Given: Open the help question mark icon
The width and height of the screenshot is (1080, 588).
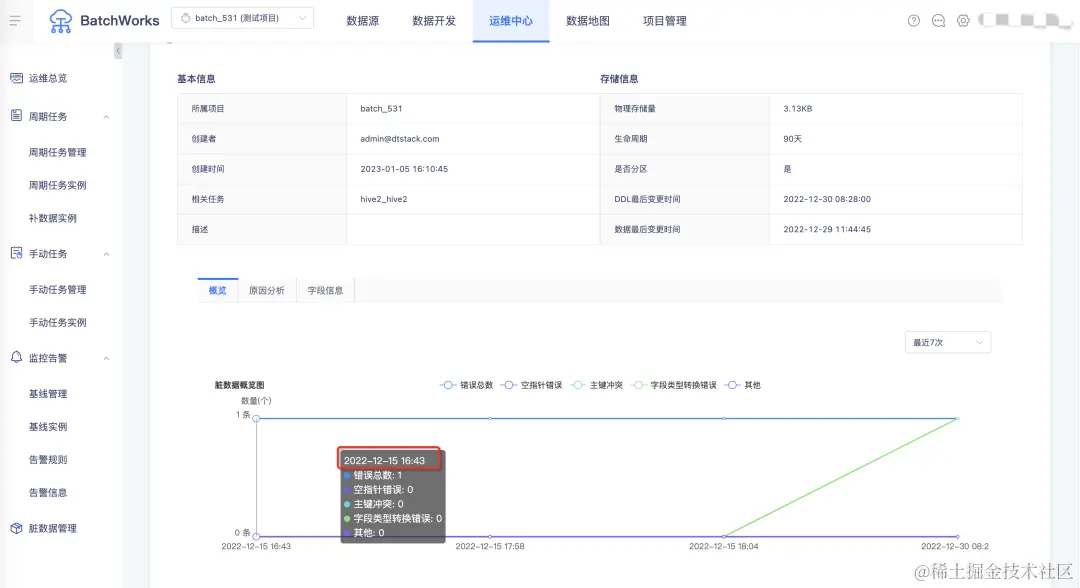Looking at the screenshot, I should [913, 21].
